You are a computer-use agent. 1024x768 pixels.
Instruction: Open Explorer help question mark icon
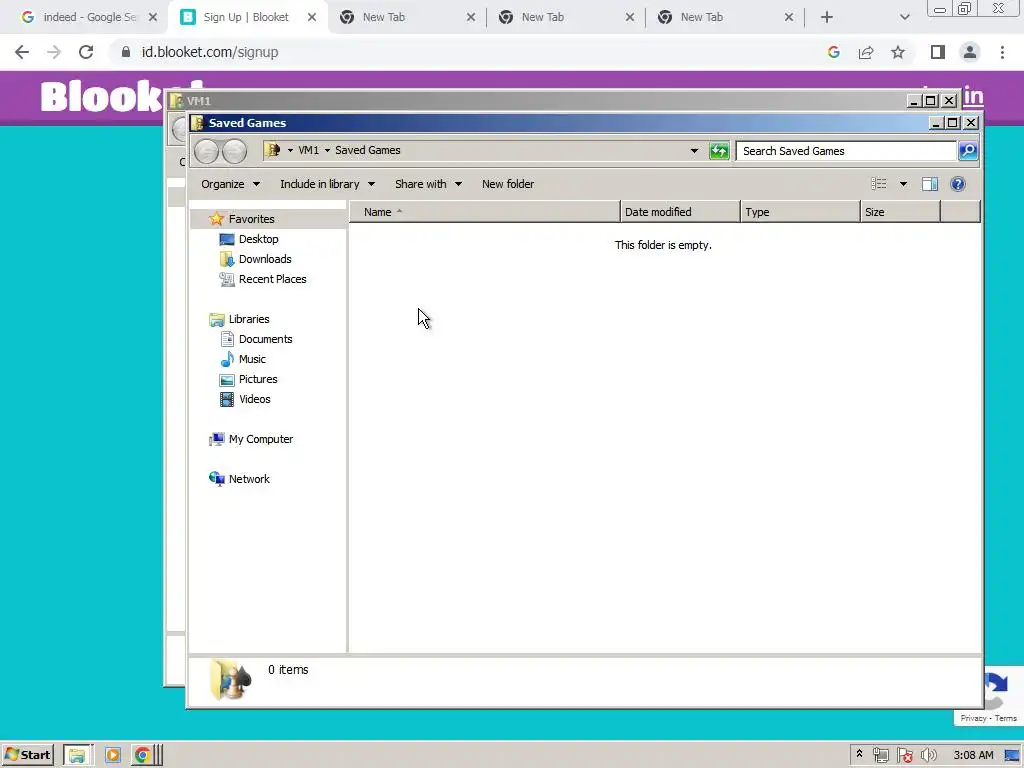click(x=958, y=184)
